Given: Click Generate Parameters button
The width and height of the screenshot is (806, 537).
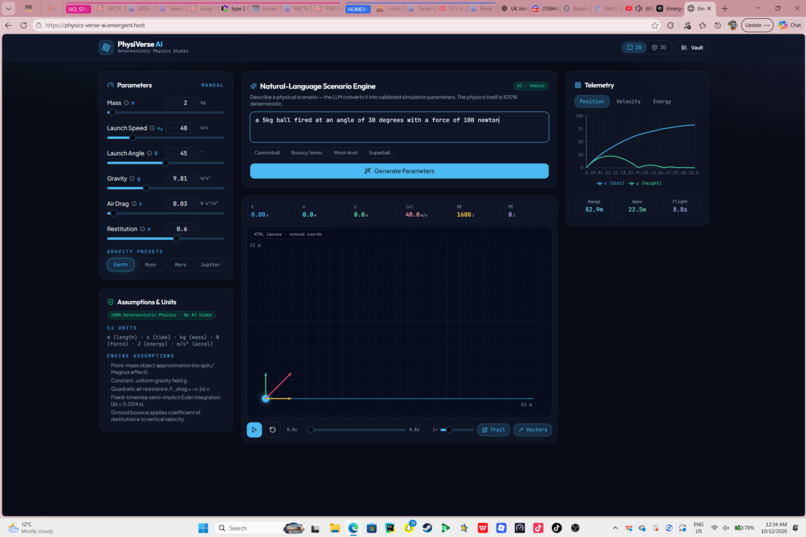Looking at the screenshot, I should [x=399, y=171].
